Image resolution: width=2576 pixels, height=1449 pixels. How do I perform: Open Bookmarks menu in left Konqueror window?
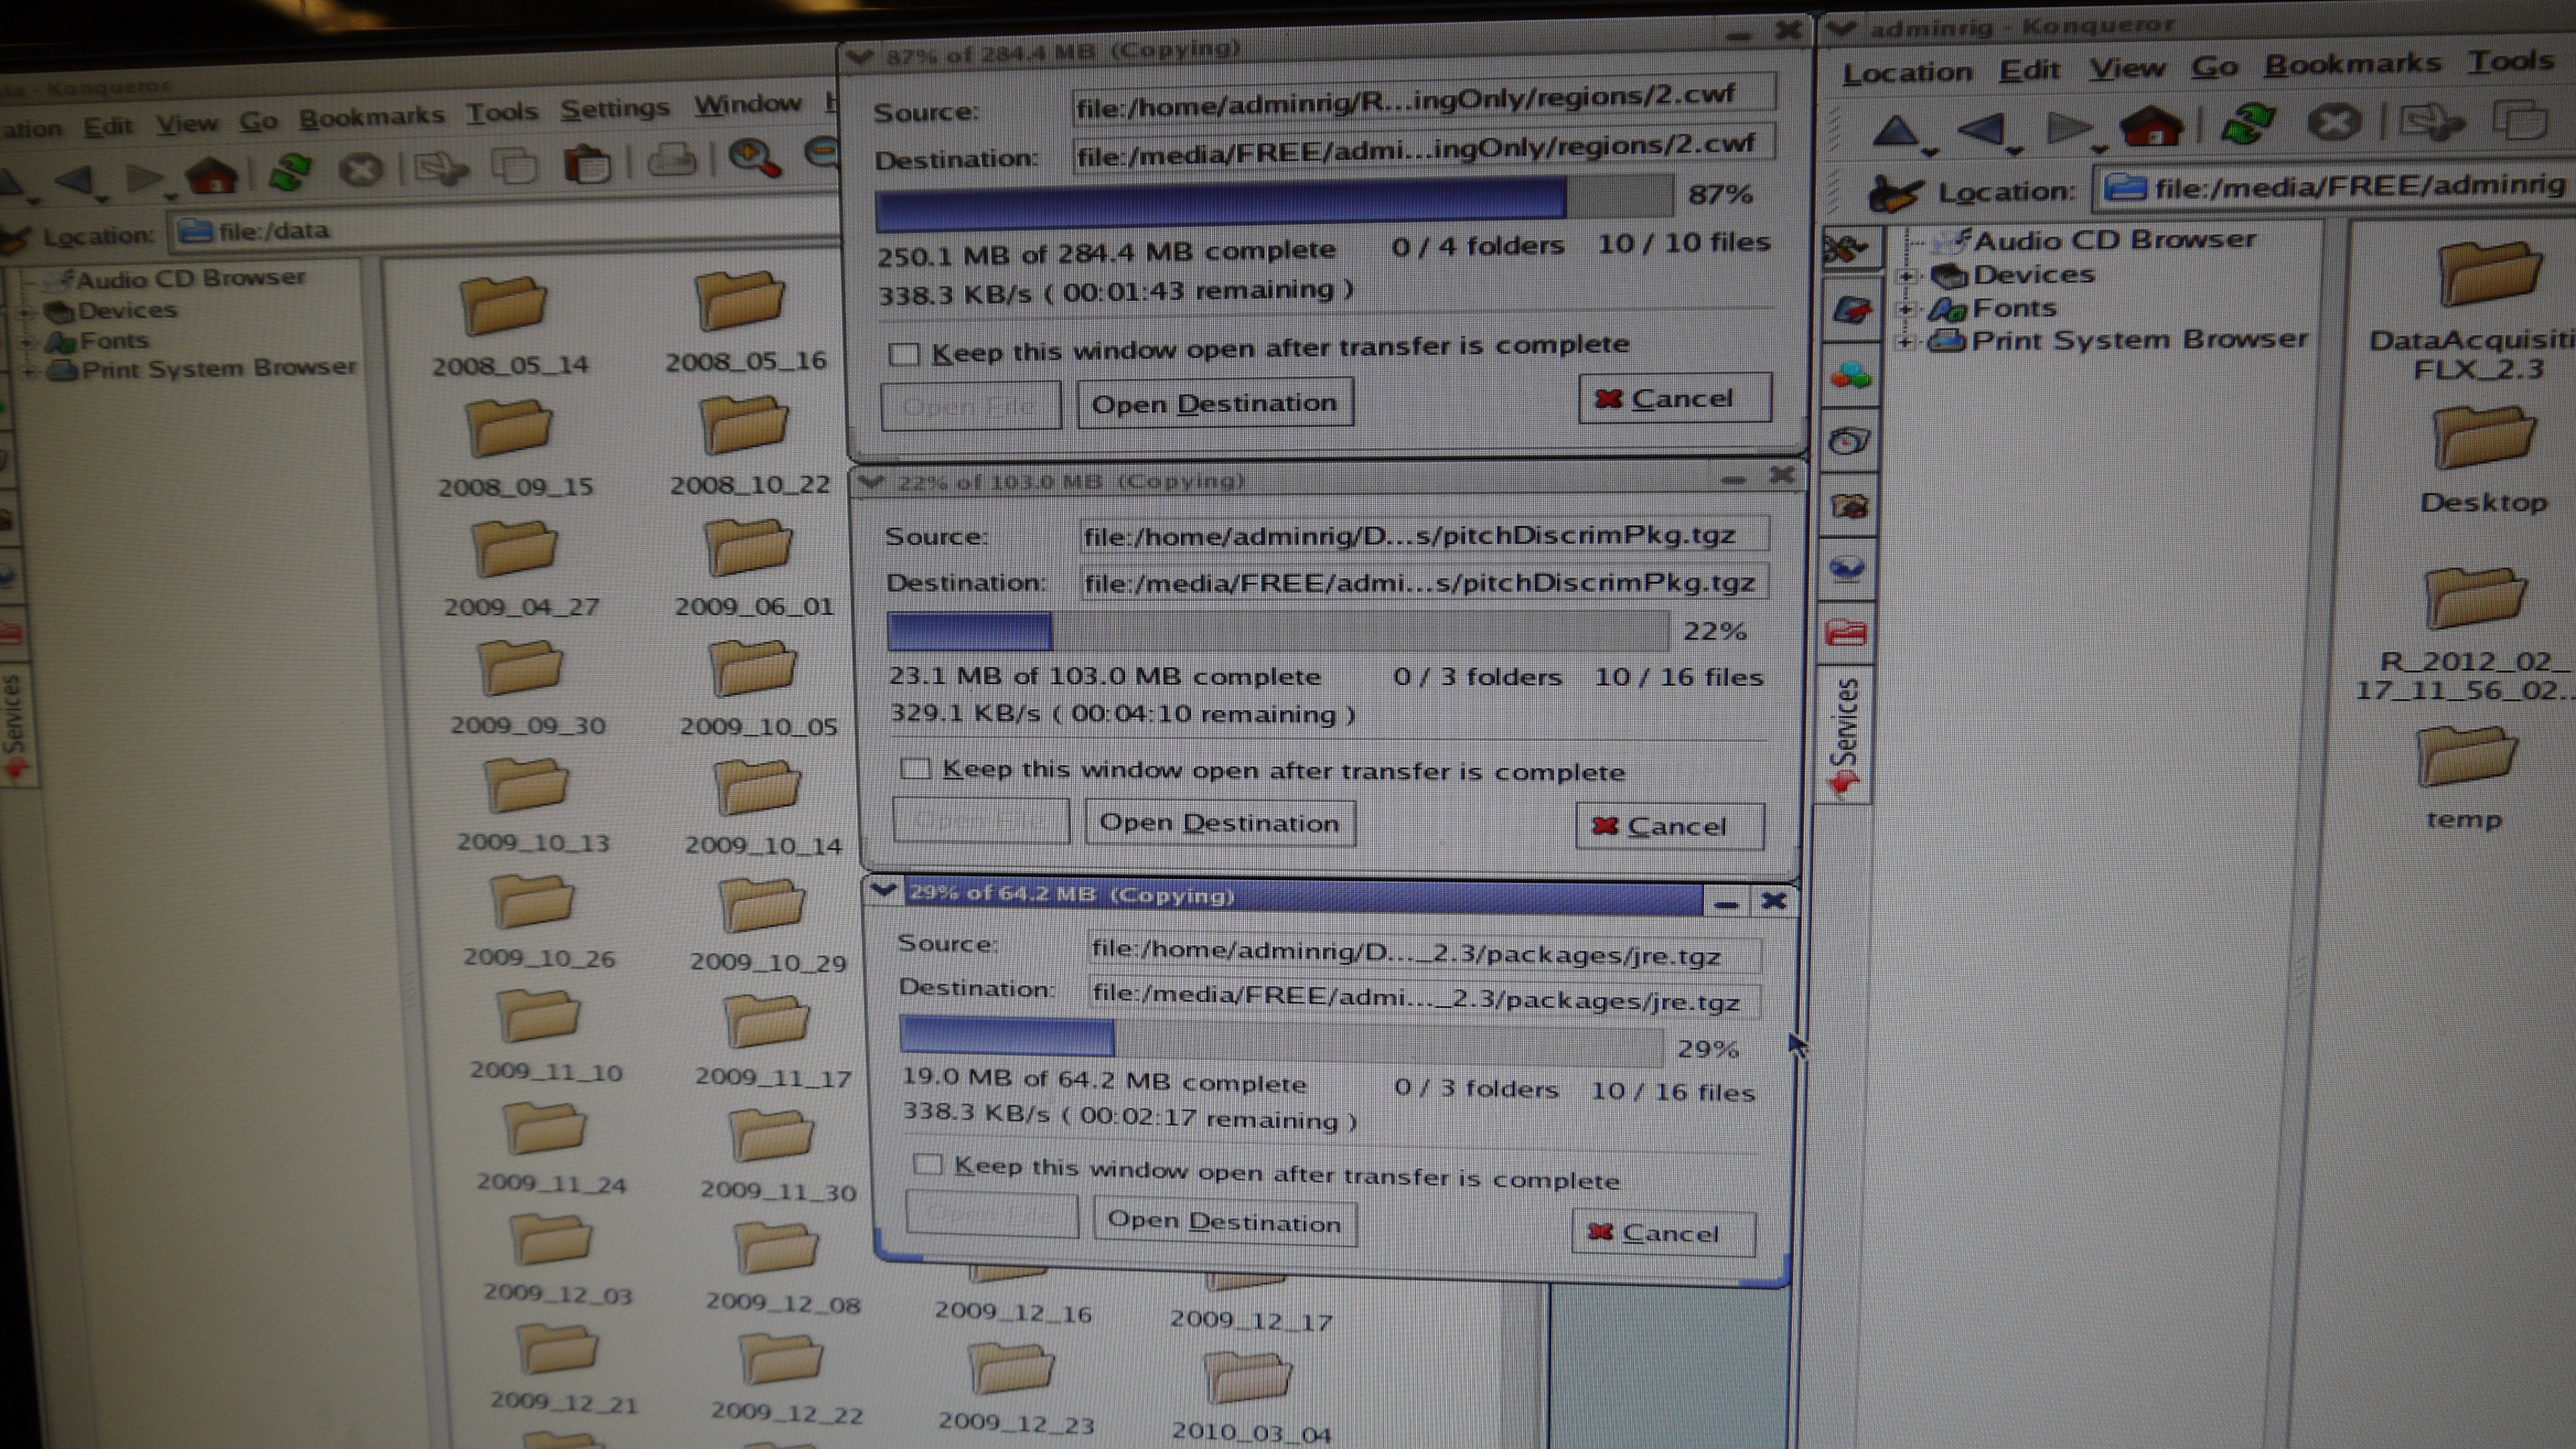(371, 117)
